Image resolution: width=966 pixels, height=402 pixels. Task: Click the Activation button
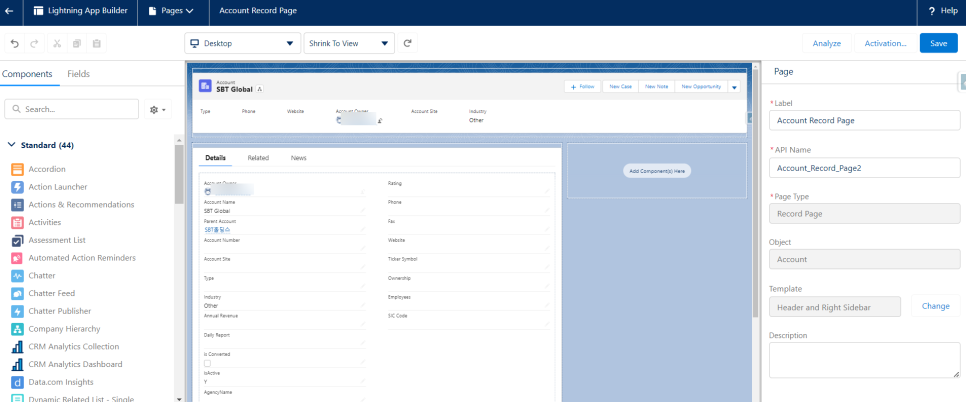pyautogui.click(x=885, y=44)
